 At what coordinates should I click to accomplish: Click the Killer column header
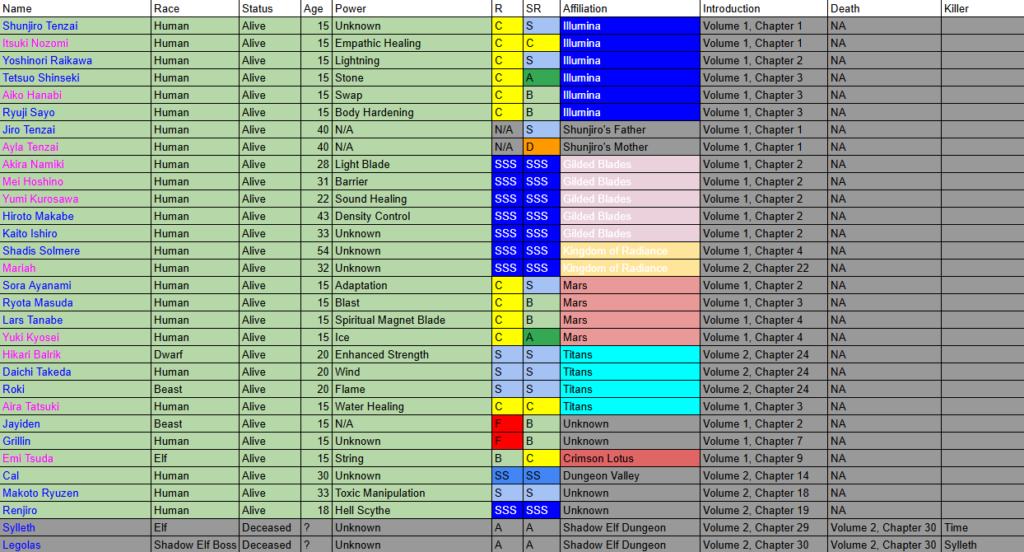click(956, 8)
